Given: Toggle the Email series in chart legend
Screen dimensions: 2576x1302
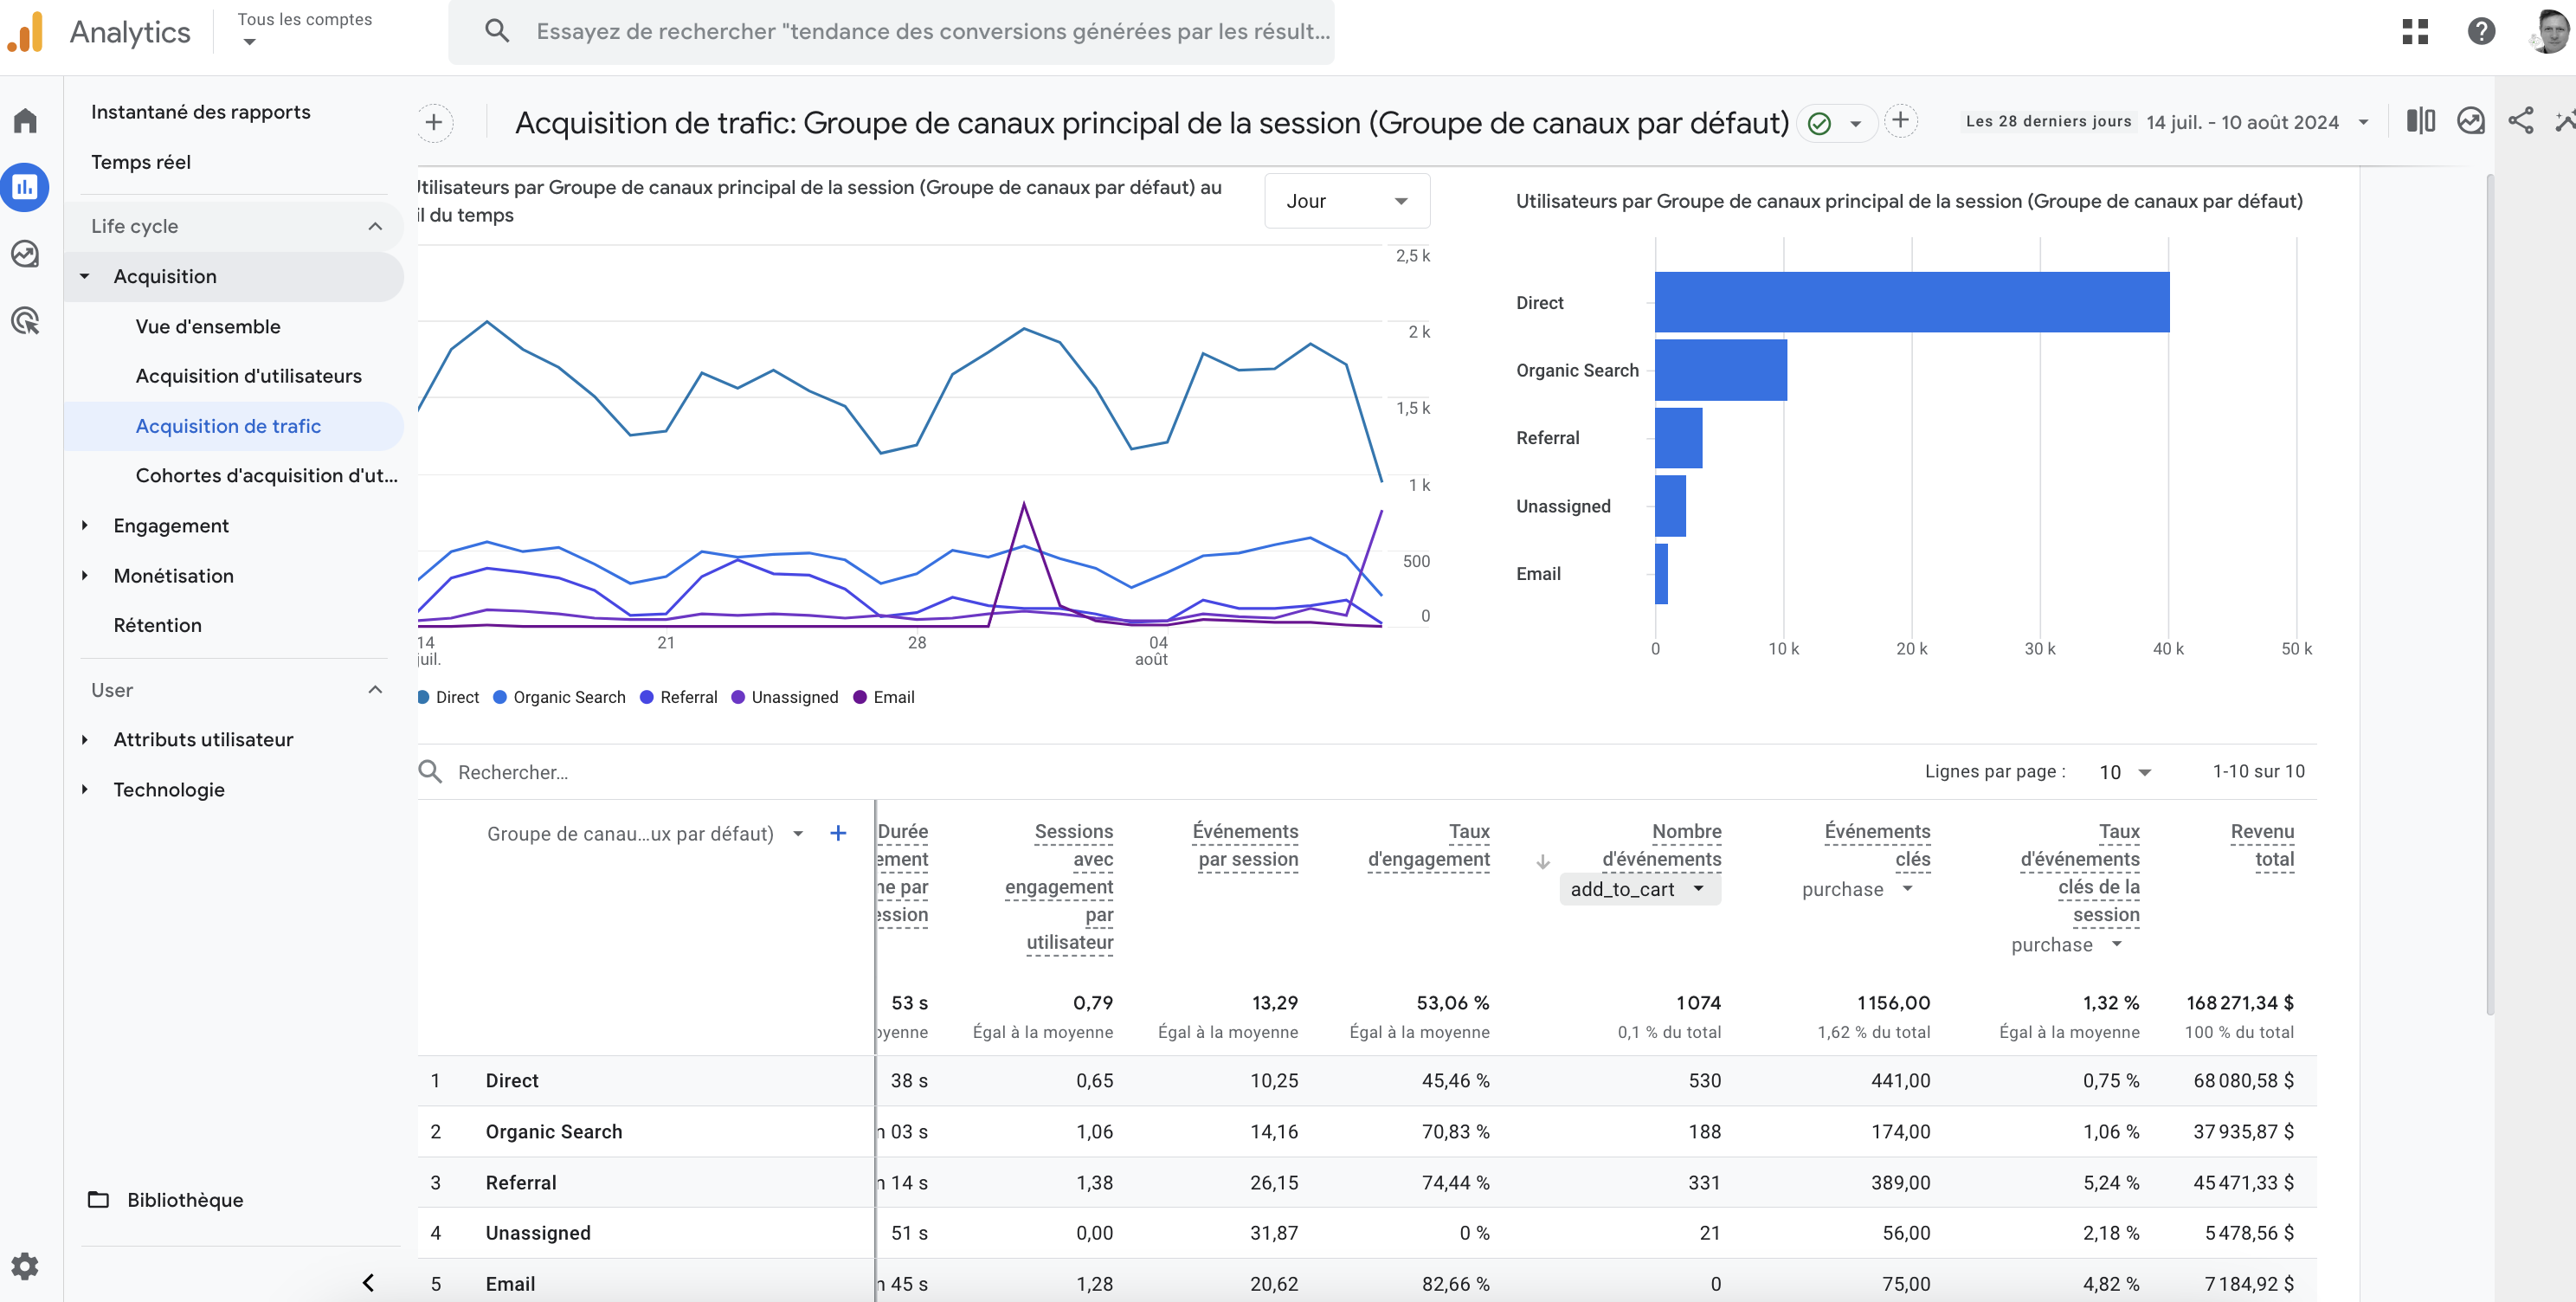Looking at the screenshot, I should (x=884, y=697).
